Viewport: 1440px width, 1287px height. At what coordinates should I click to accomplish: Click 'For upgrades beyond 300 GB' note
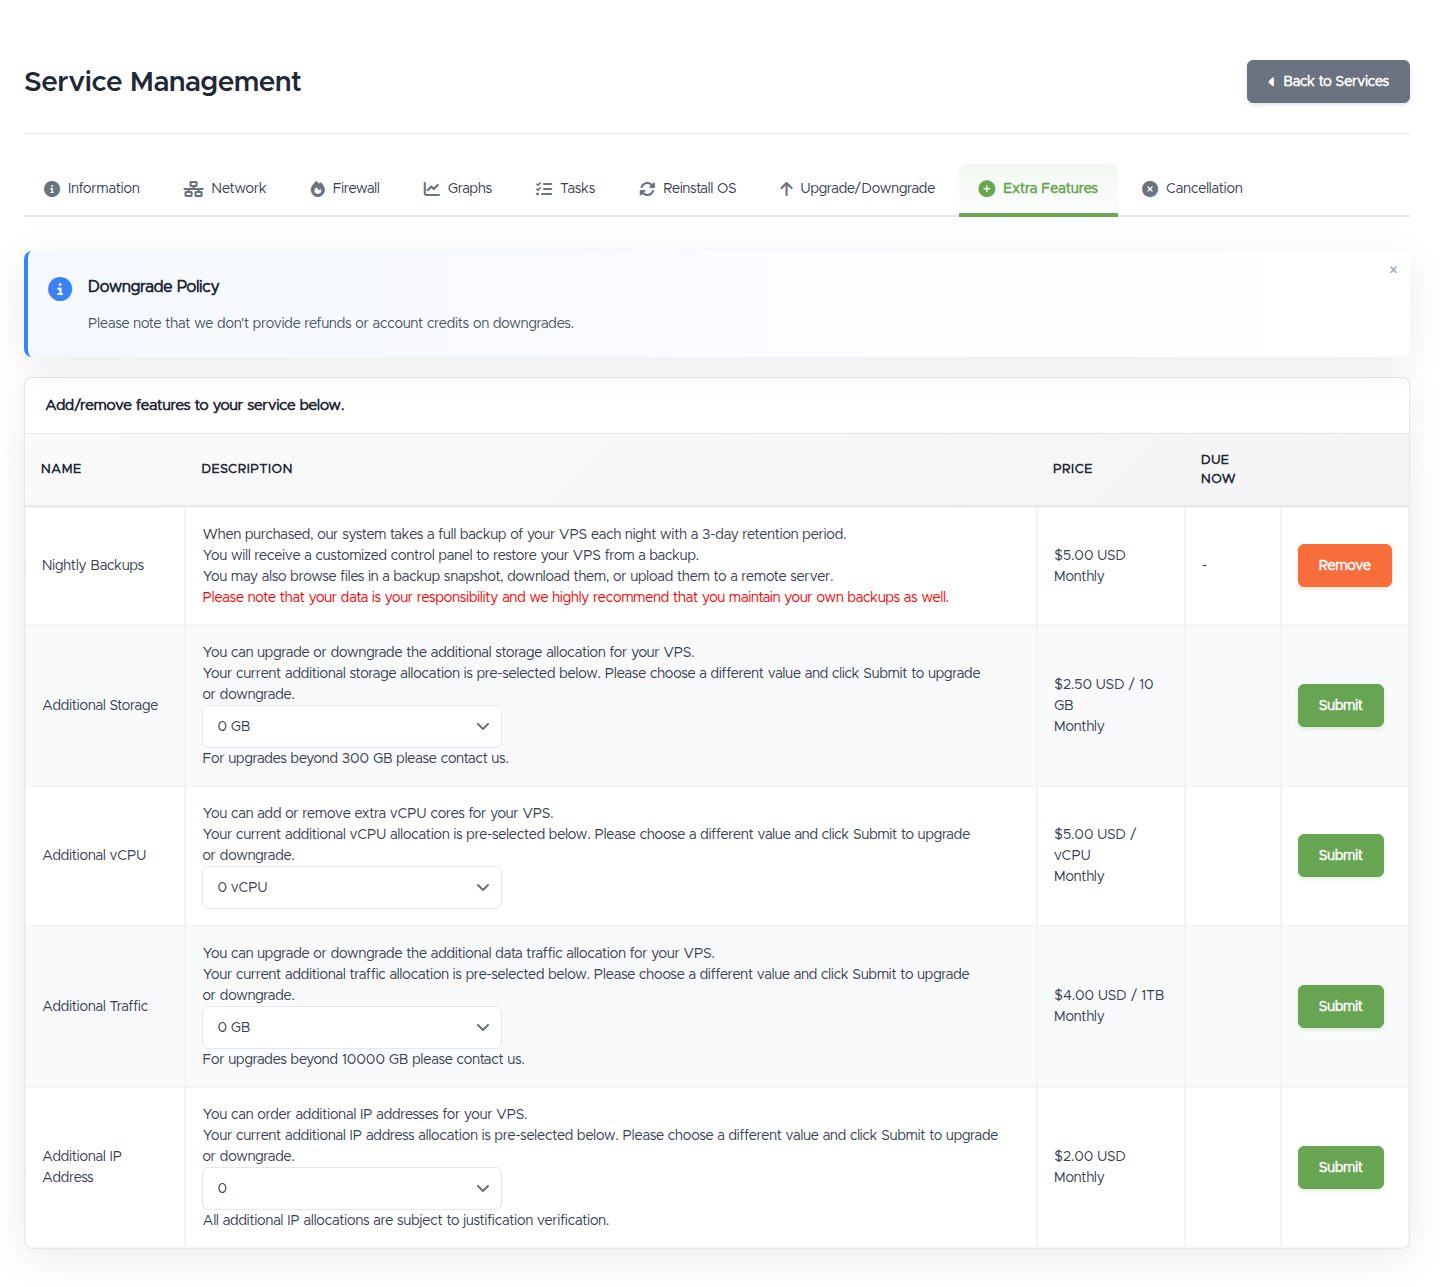[355, 759]
